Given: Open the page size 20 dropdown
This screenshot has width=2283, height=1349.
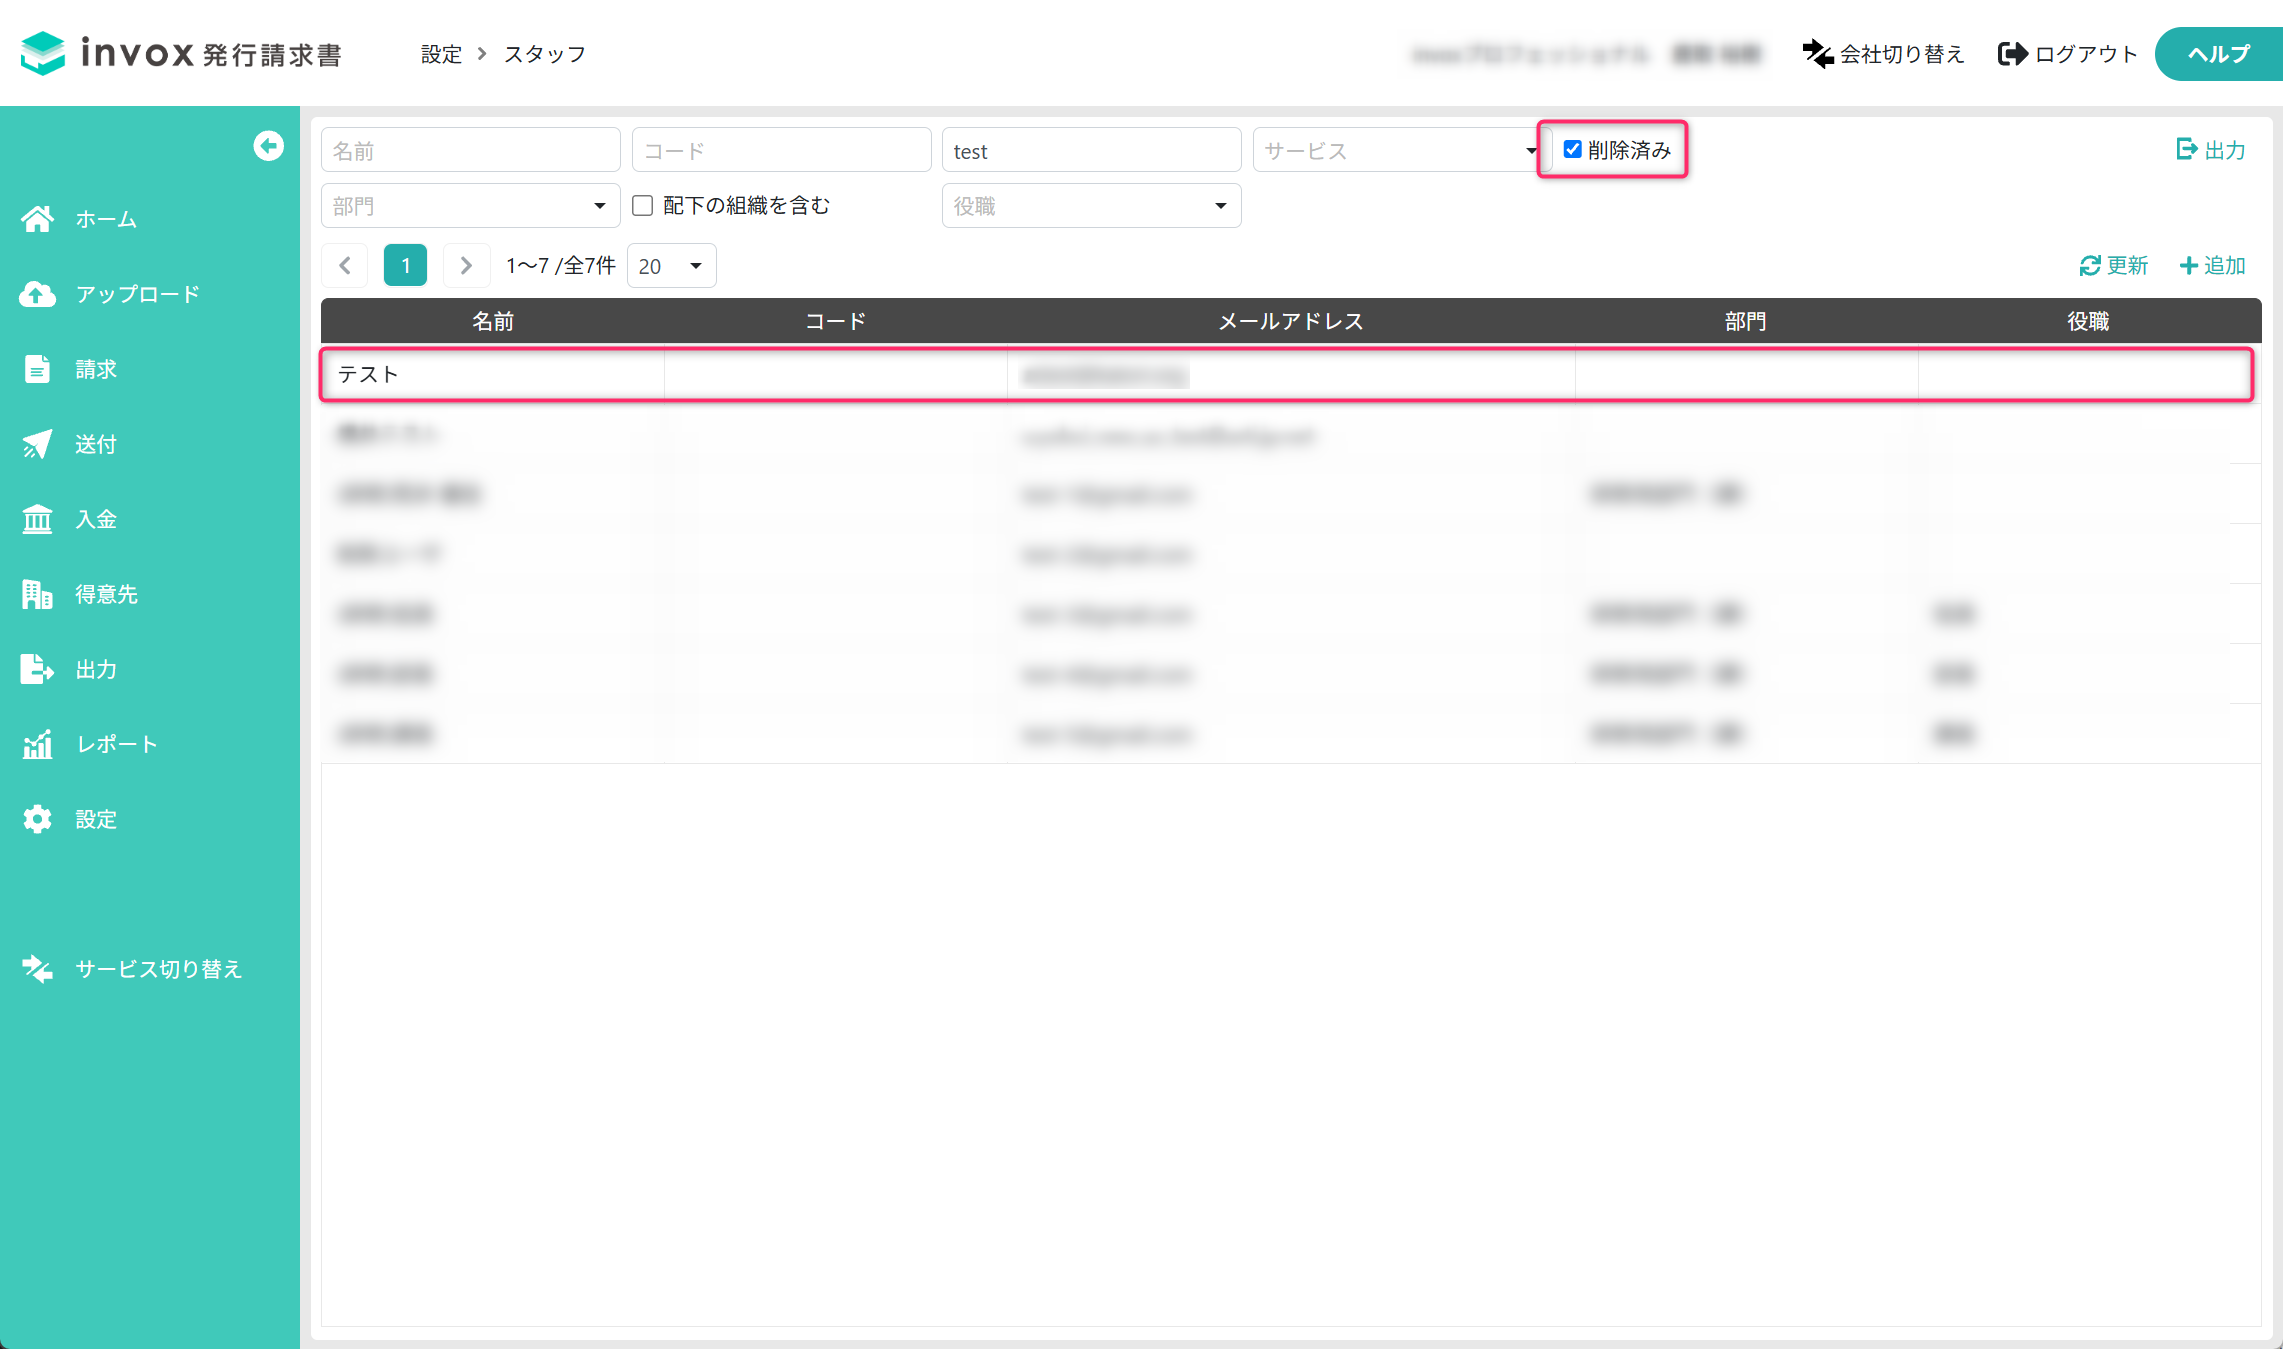Looking at the screenshot, I should click(x=671, y=266).
